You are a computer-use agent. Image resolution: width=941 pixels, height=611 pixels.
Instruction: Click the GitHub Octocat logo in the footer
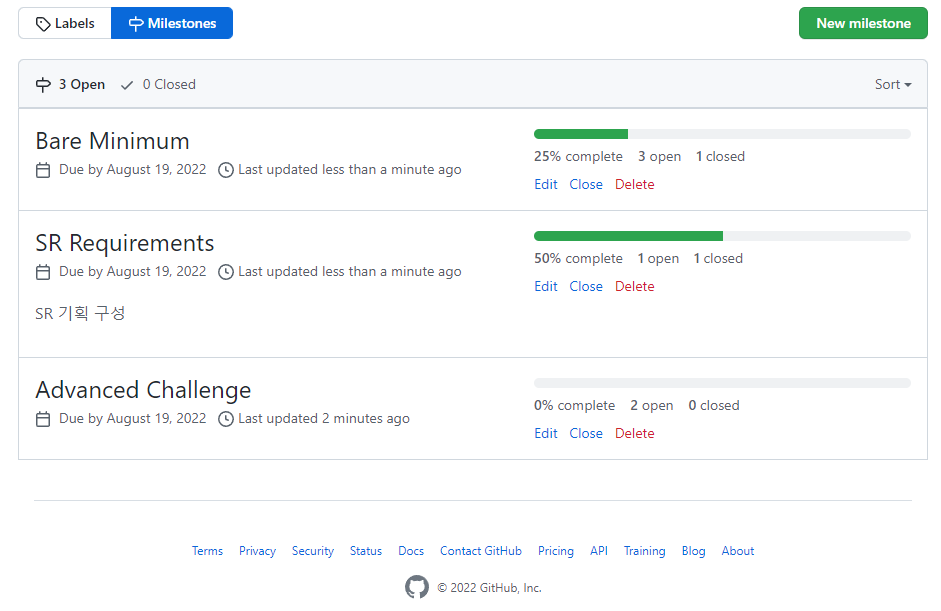(x=416, y=587)
